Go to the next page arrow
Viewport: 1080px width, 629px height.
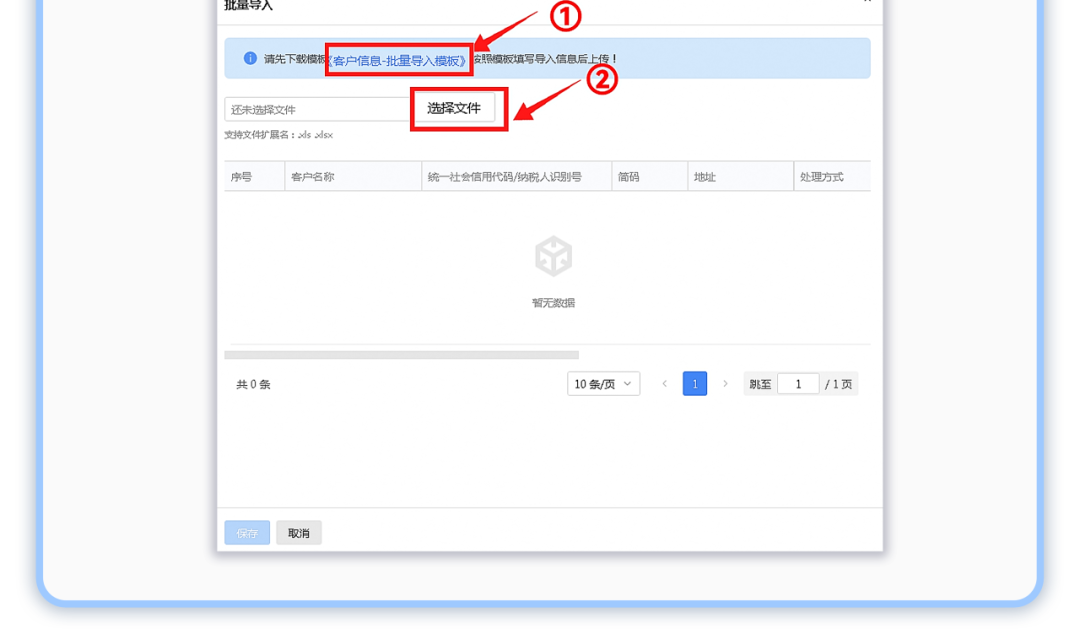pyautogui.click(x=725, y=384)
